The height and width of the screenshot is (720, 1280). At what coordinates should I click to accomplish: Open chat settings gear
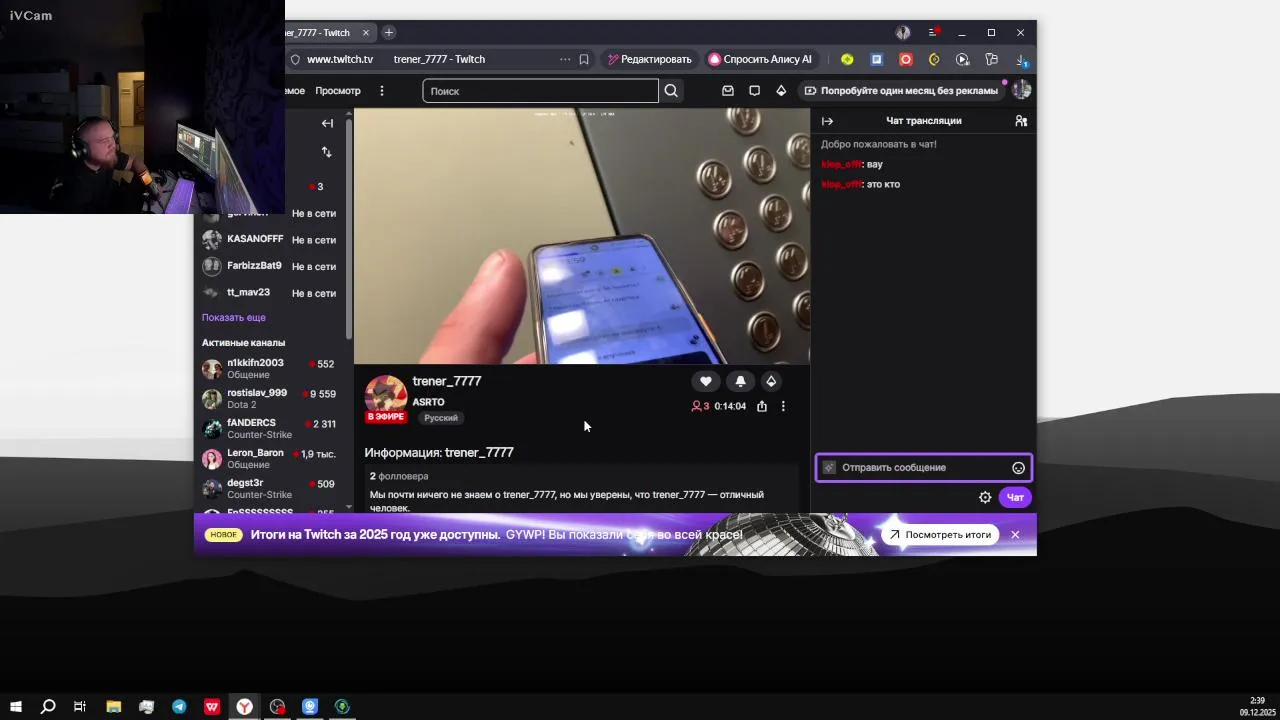(x=985, y=497)
